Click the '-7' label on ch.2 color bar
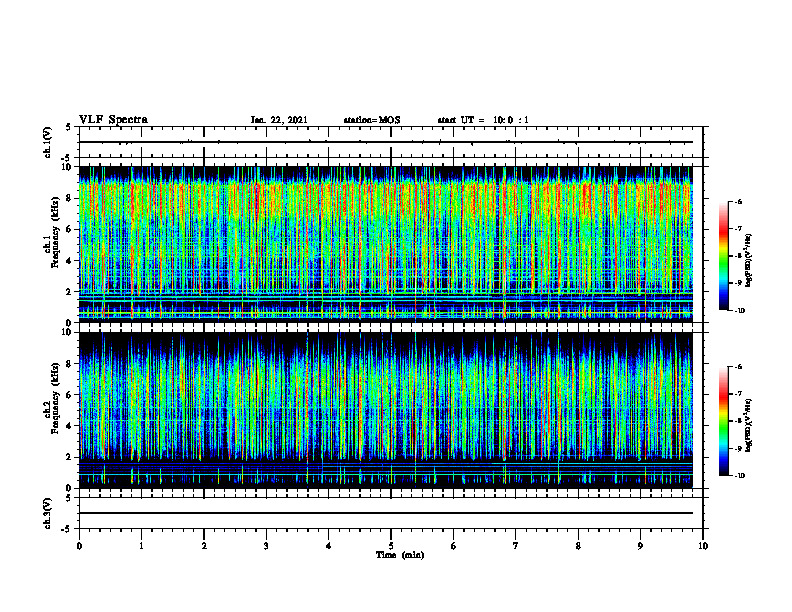The width and height of the screenshot is (792, 612). pyautogui.click(x=738, y=394)
